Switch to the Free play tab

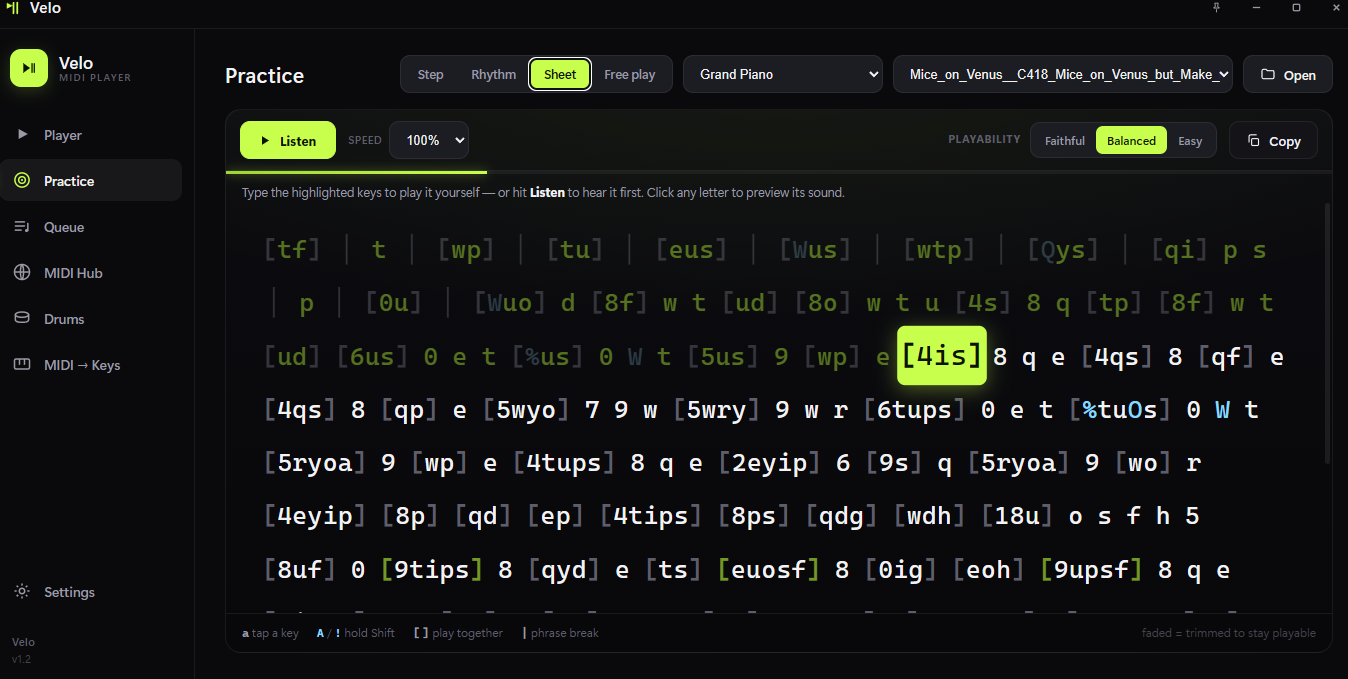click(x=630, y=75)
